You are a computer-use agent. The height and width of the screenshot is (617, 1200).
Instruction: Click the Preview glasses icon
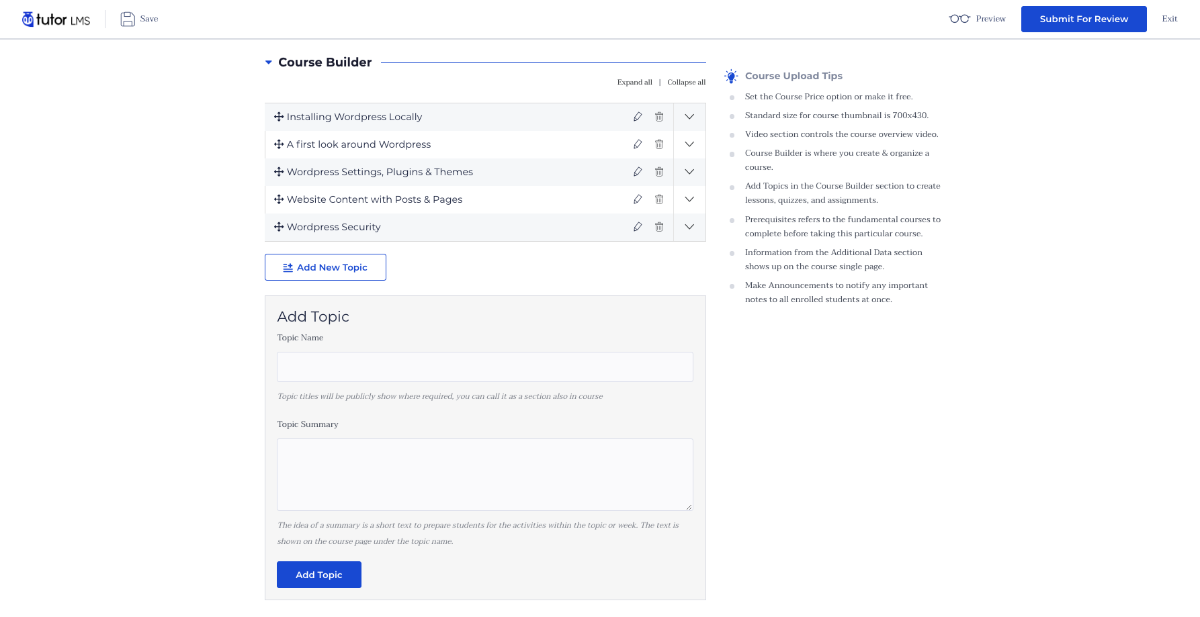[960, 19]
